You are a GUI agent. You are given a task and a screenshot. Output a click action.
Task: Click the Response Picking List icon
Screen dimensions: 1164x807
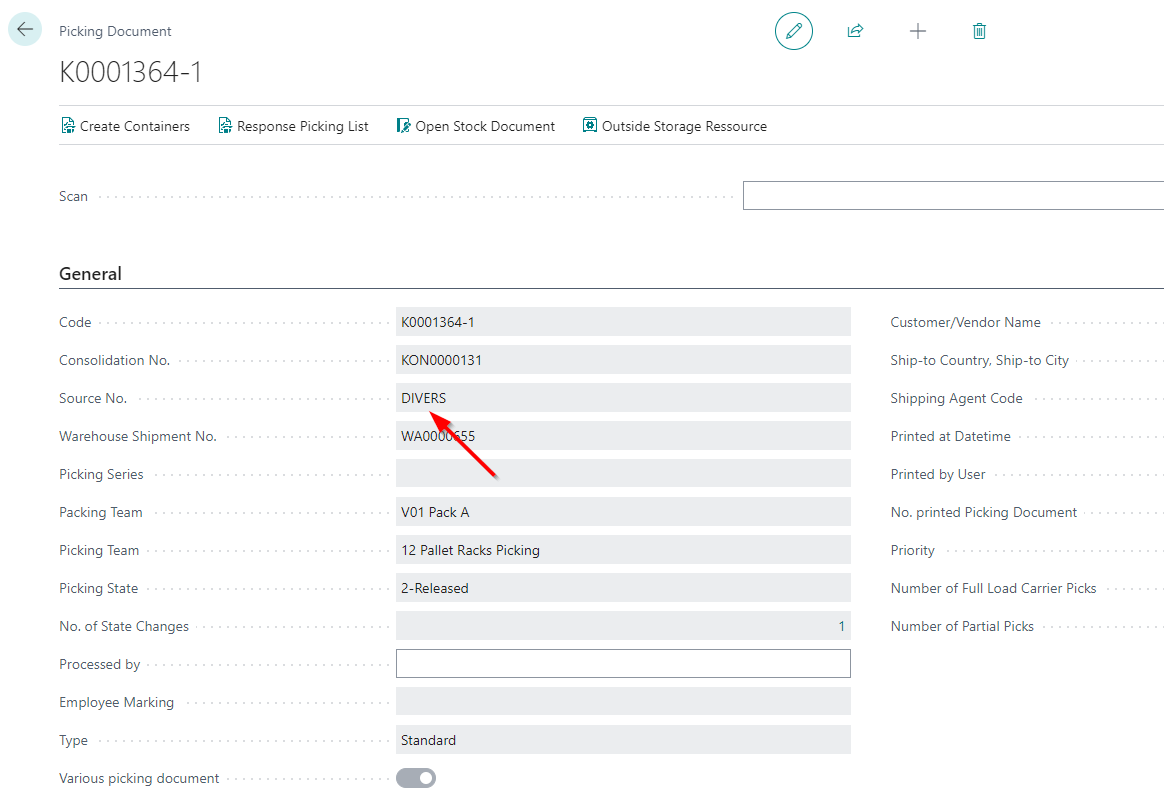[225, 126]
